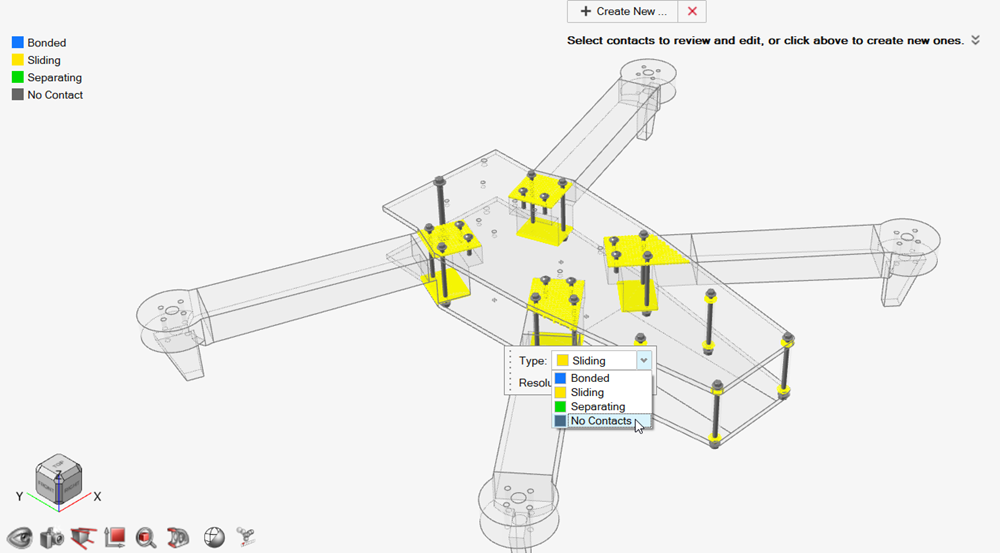This screenshot has width=1000, height=553.
Task: Choose No Contacts from the Type list
Action: tap(602, 421)
